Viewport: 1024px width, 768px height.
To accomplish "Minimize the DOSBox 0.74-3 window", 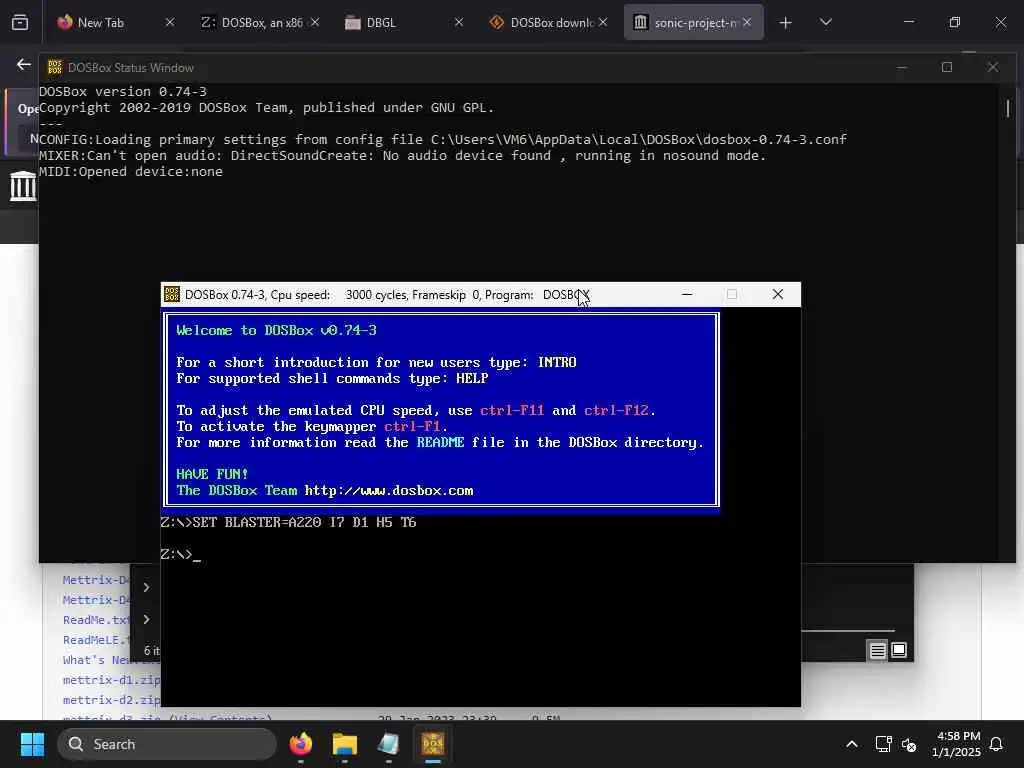I will point(687,295).
